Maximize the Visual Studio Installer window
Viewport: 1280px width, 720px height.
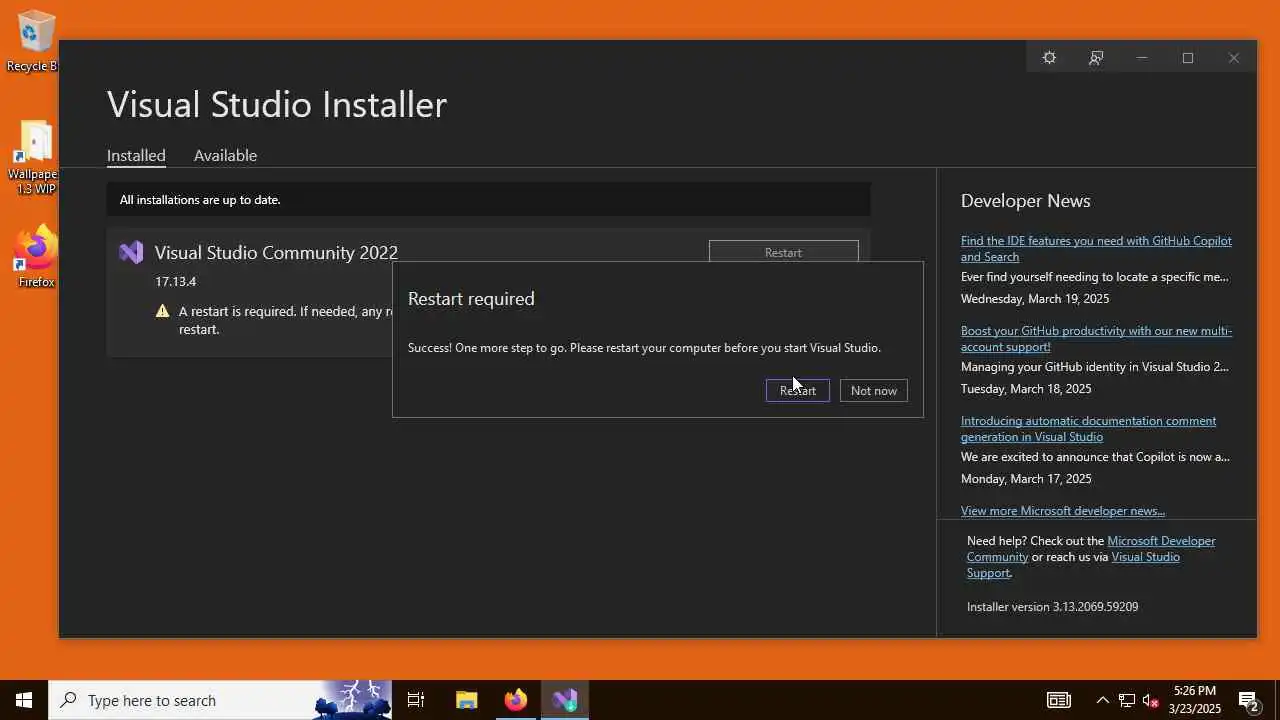tap(1188, 58)
